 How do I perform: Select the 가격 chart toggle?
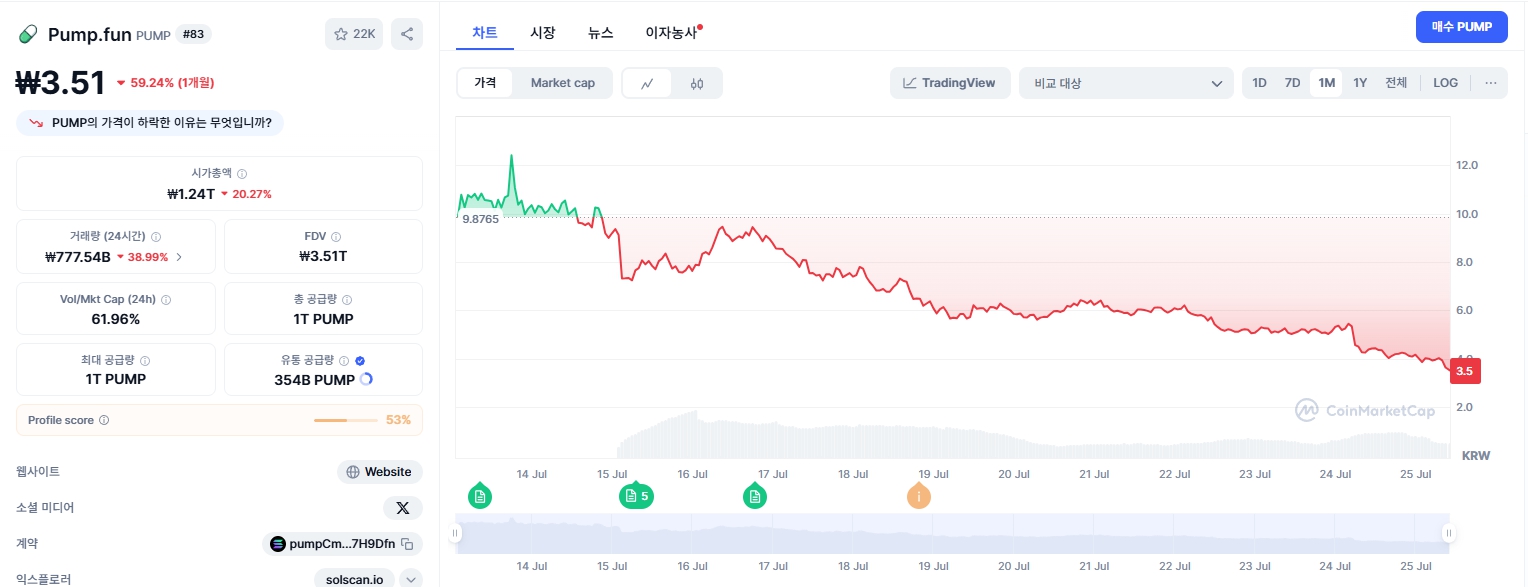pyautogui.click(x=485, y=83)
